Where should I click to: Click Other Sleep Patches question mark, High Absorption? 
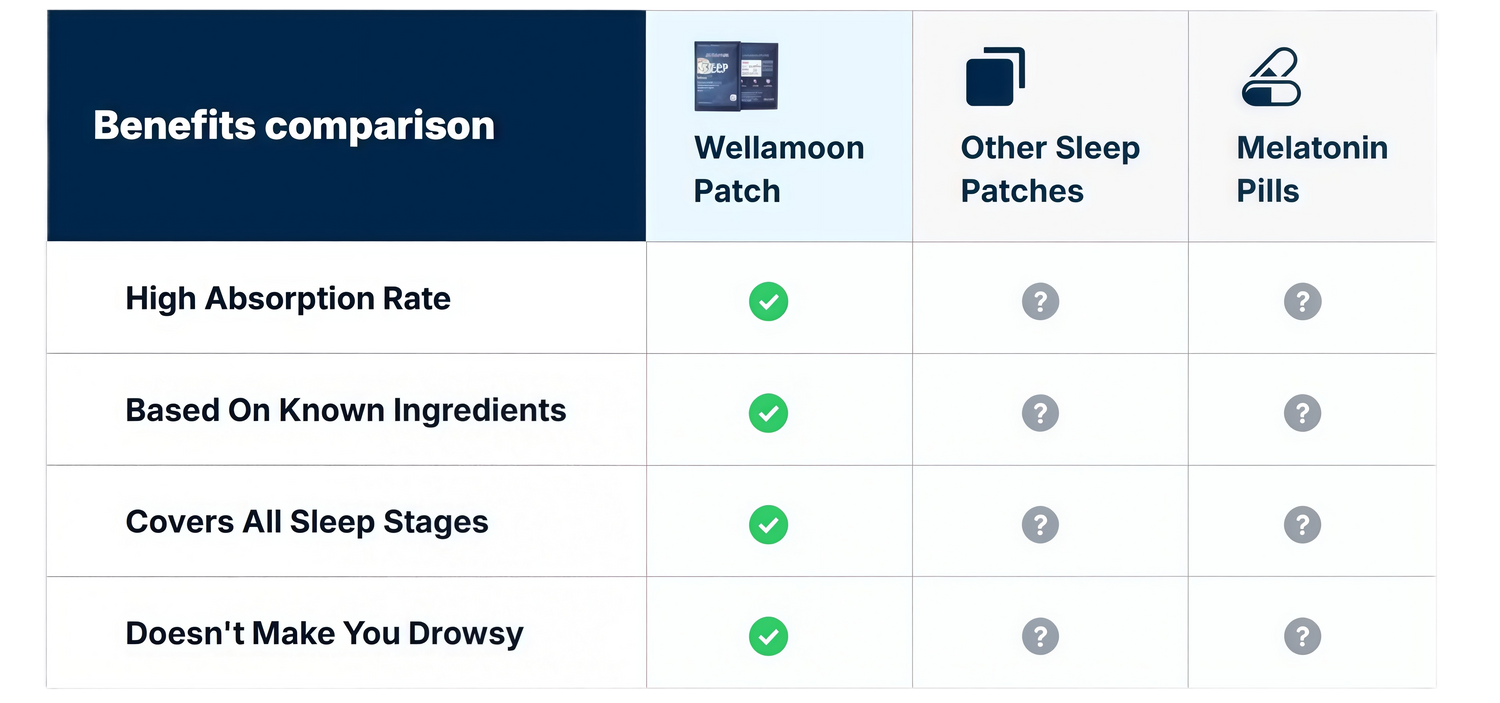[1040, 301]
